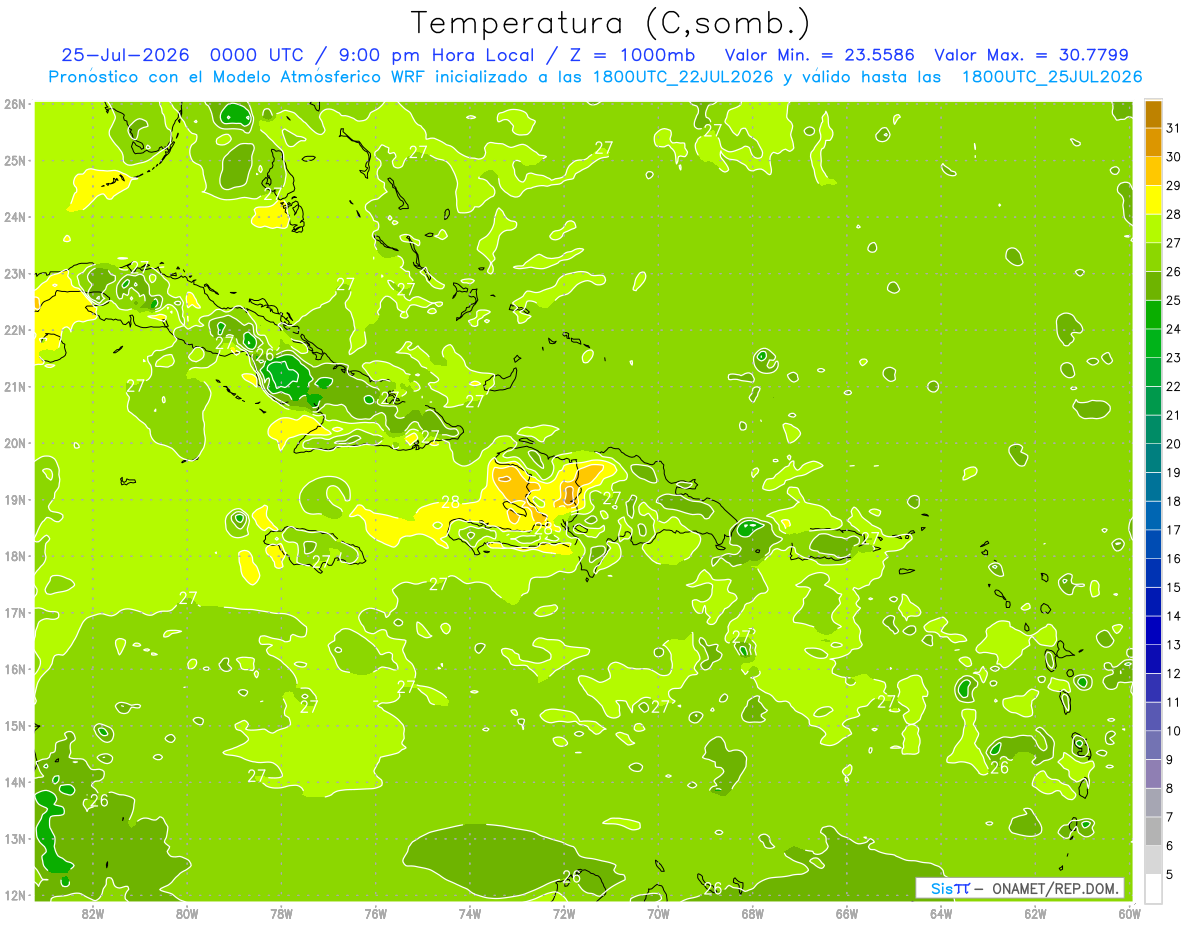
Task: Click the '28' contour label west of Haiti
Action: point(450,502)
